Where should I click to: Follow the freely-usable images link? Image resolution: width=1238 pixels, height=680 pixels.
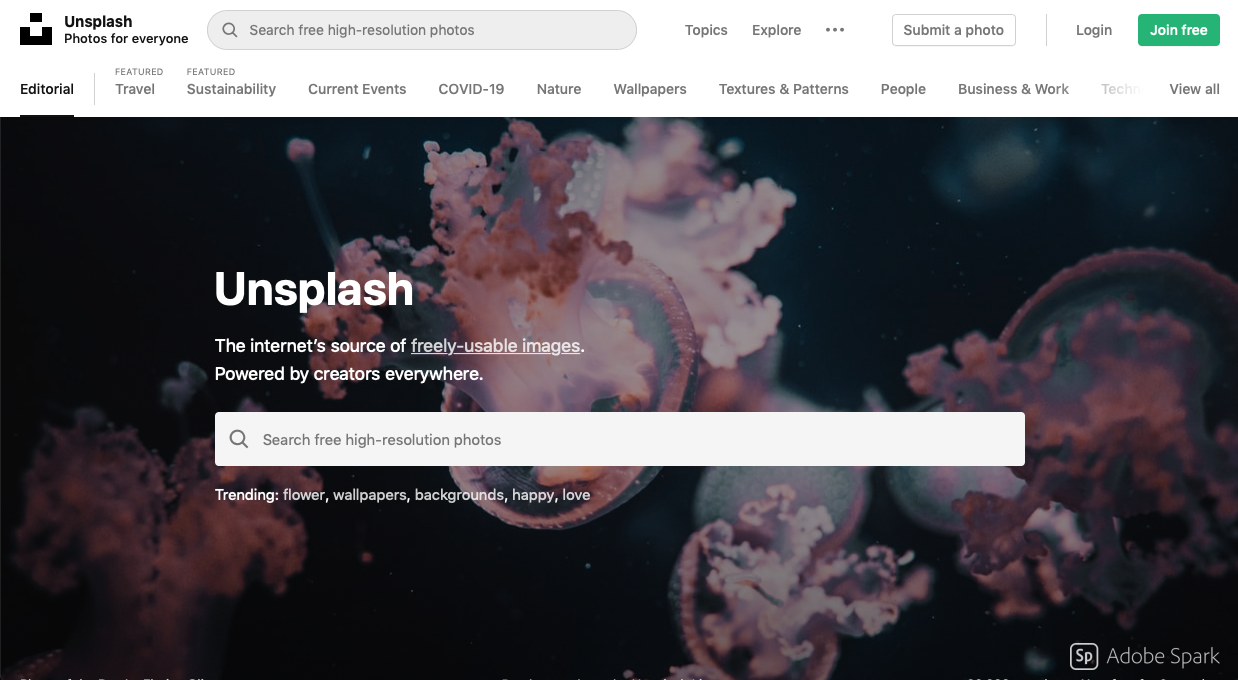click(x=495, y=346)
